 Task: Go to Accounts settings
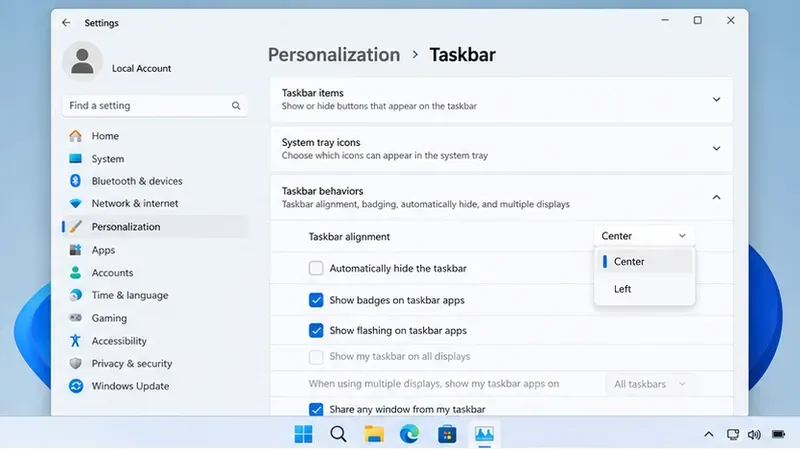click(155, 272)
